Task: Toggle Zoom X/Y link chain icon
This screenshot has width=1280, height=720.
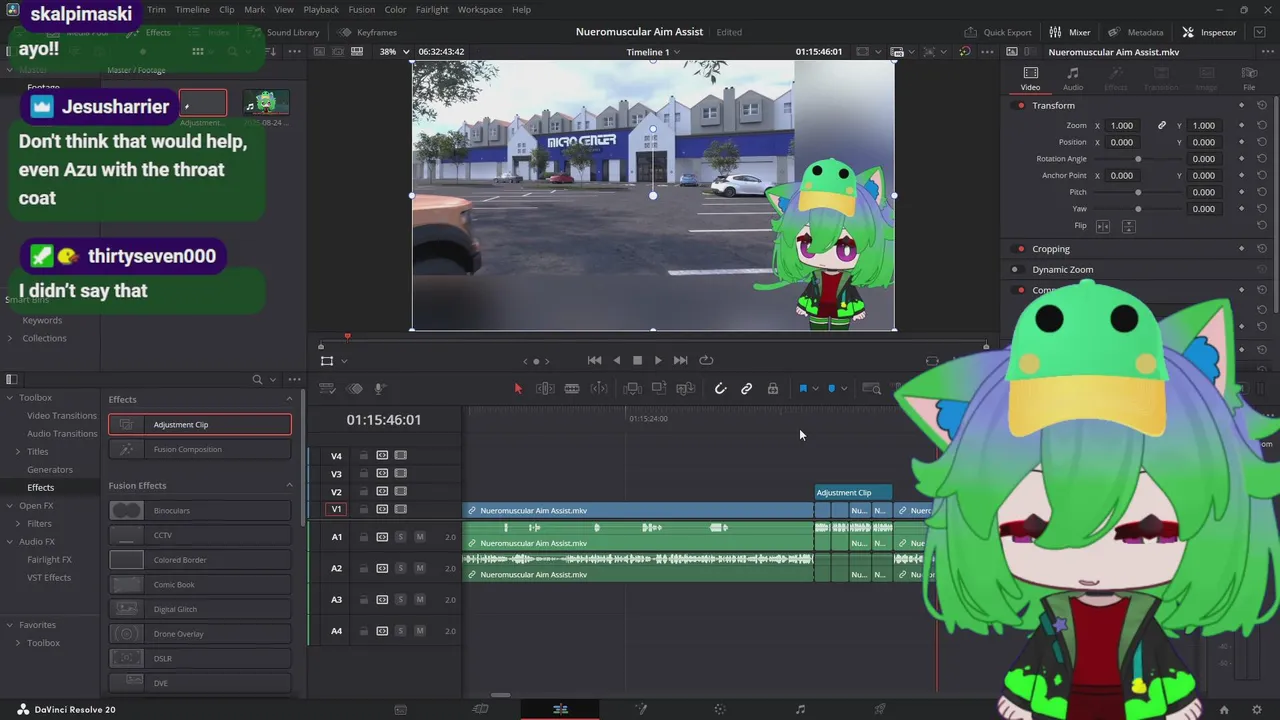Action: pyautogui.click(x=1162, y=125)
